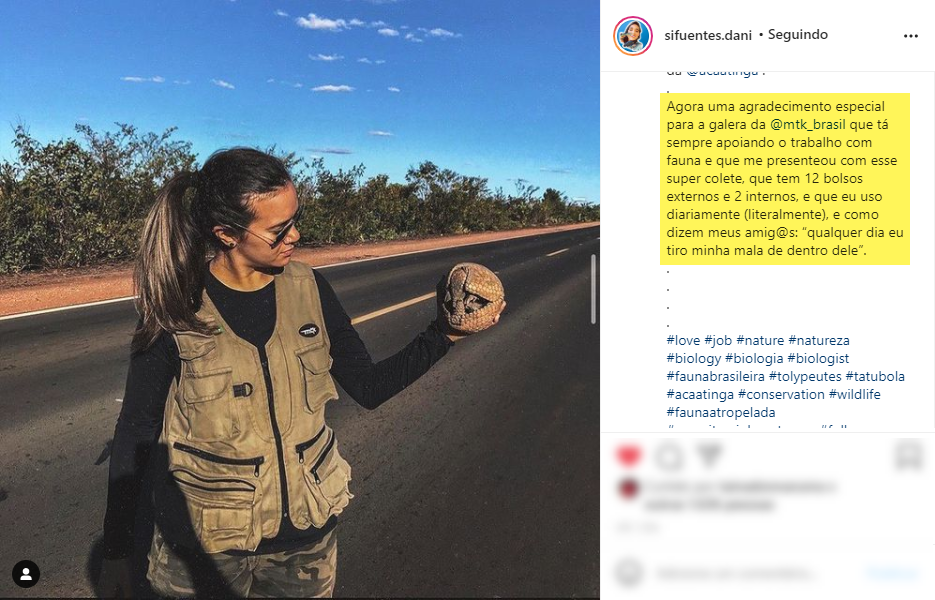Screen dimensions: 935x600
Task: Open the #tatubola hashtag
Action: [875, 376]
